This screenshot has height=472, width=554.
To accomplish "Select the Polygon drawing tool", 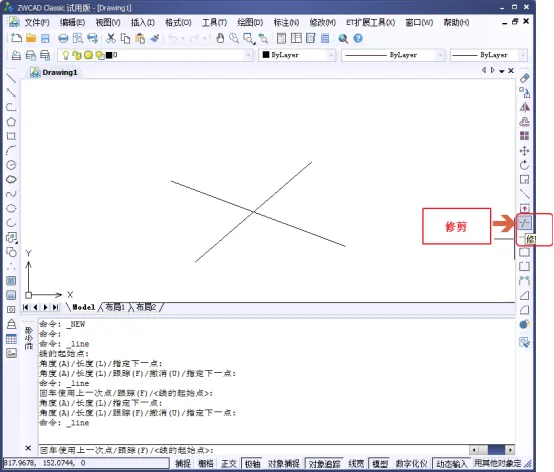I will tap(11, 122).
